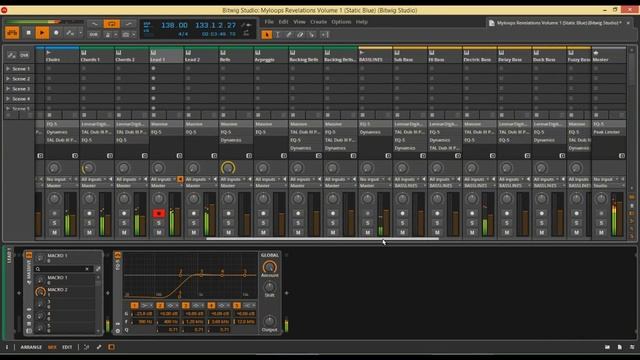Select the Time selection tool
640x360 pixels.
click(278, 35)
